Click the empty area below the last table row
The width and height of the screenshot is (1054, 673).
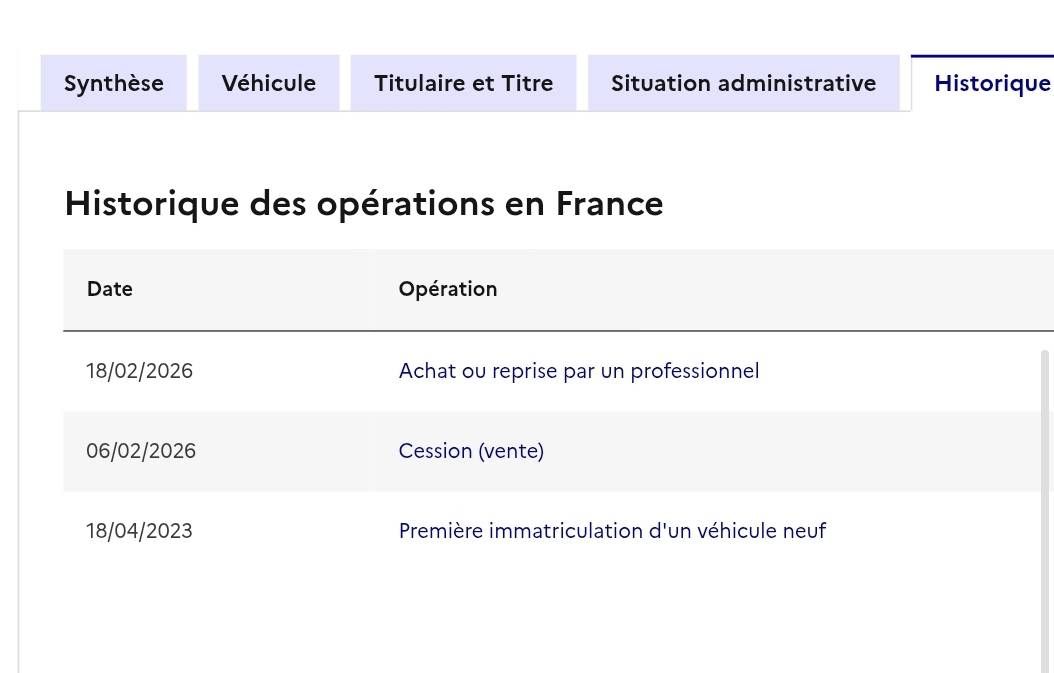click(x=500, y=610)
